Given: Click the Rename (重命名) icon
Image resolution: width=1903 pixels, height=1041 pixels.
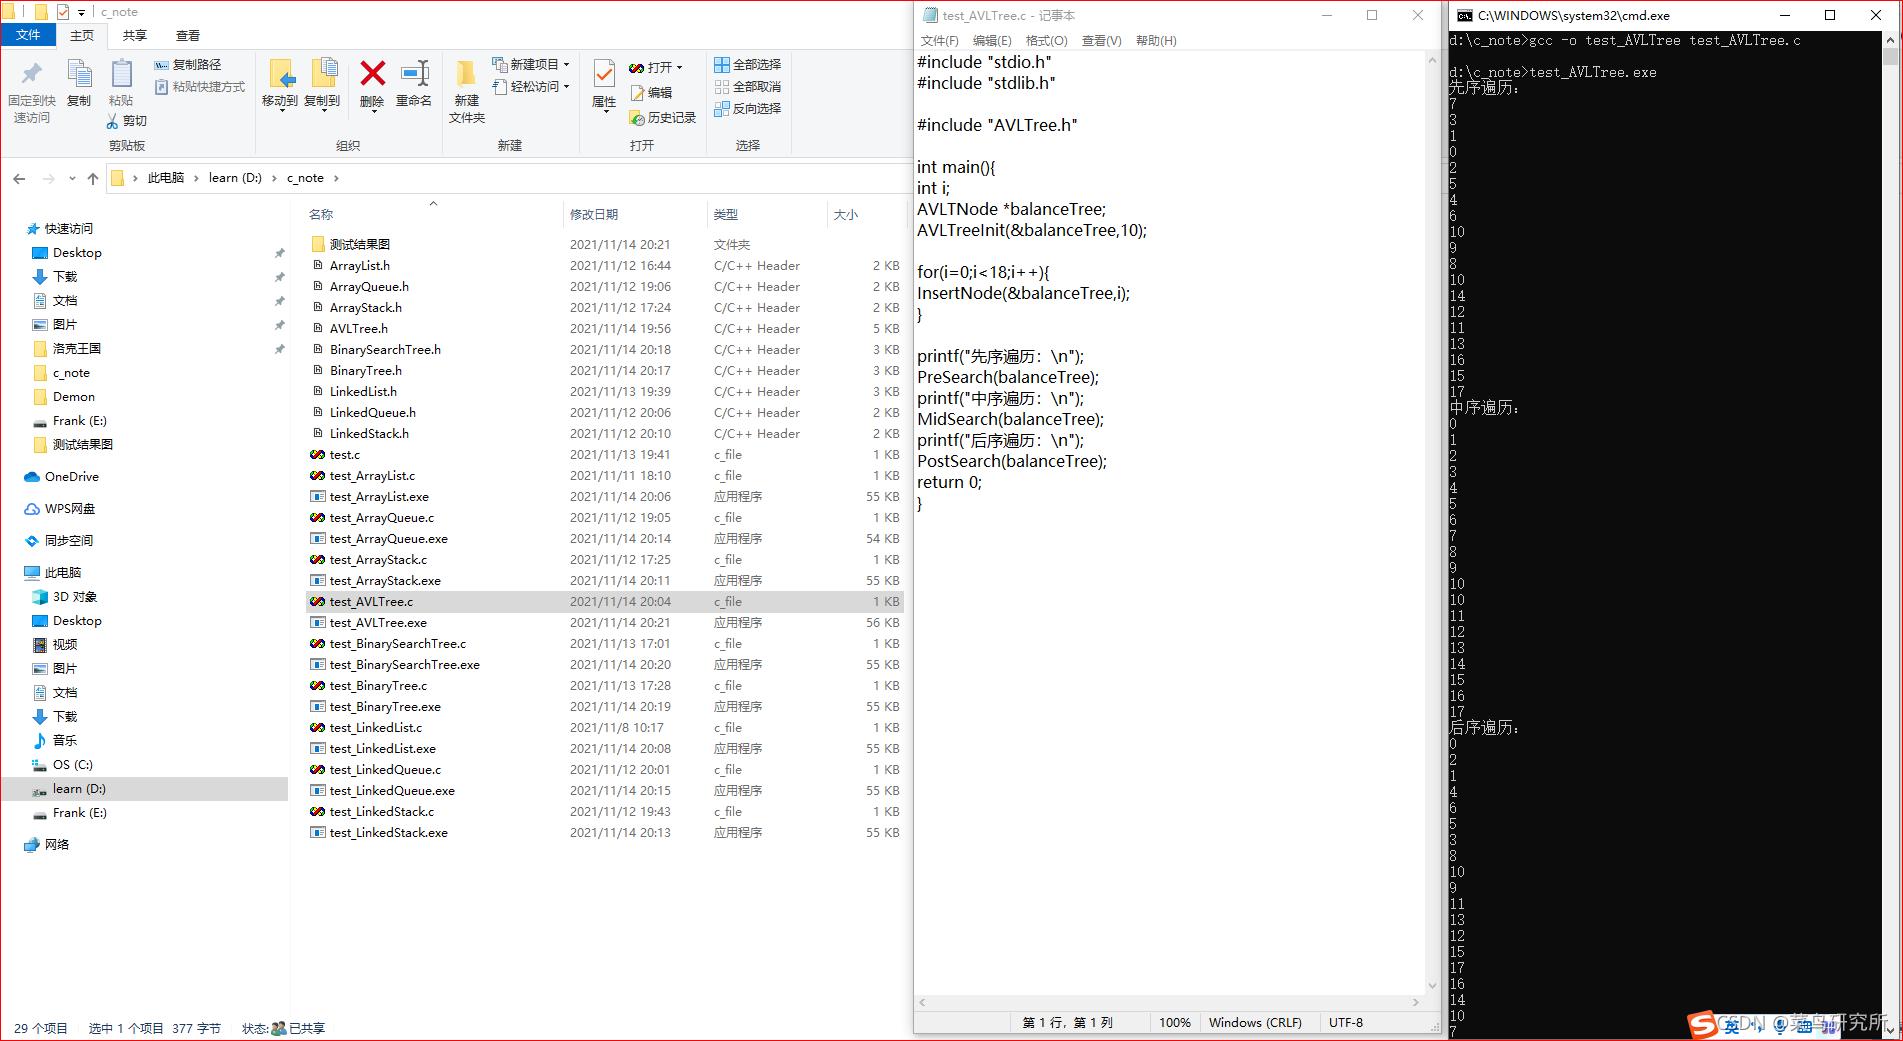Looking at the screenshot, I should (x=414, y=73).
